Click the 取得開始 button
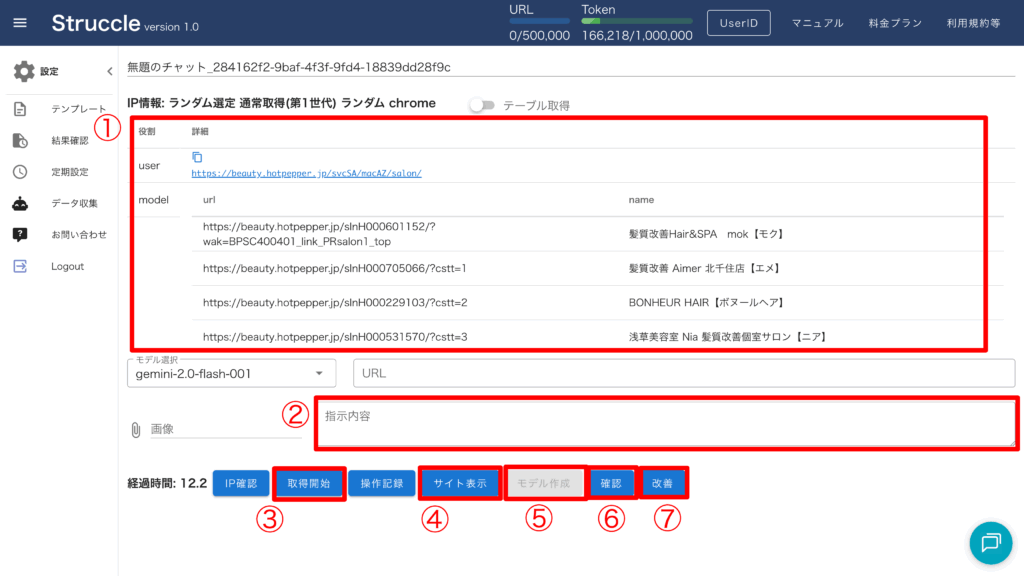 [x=309, y=484]
